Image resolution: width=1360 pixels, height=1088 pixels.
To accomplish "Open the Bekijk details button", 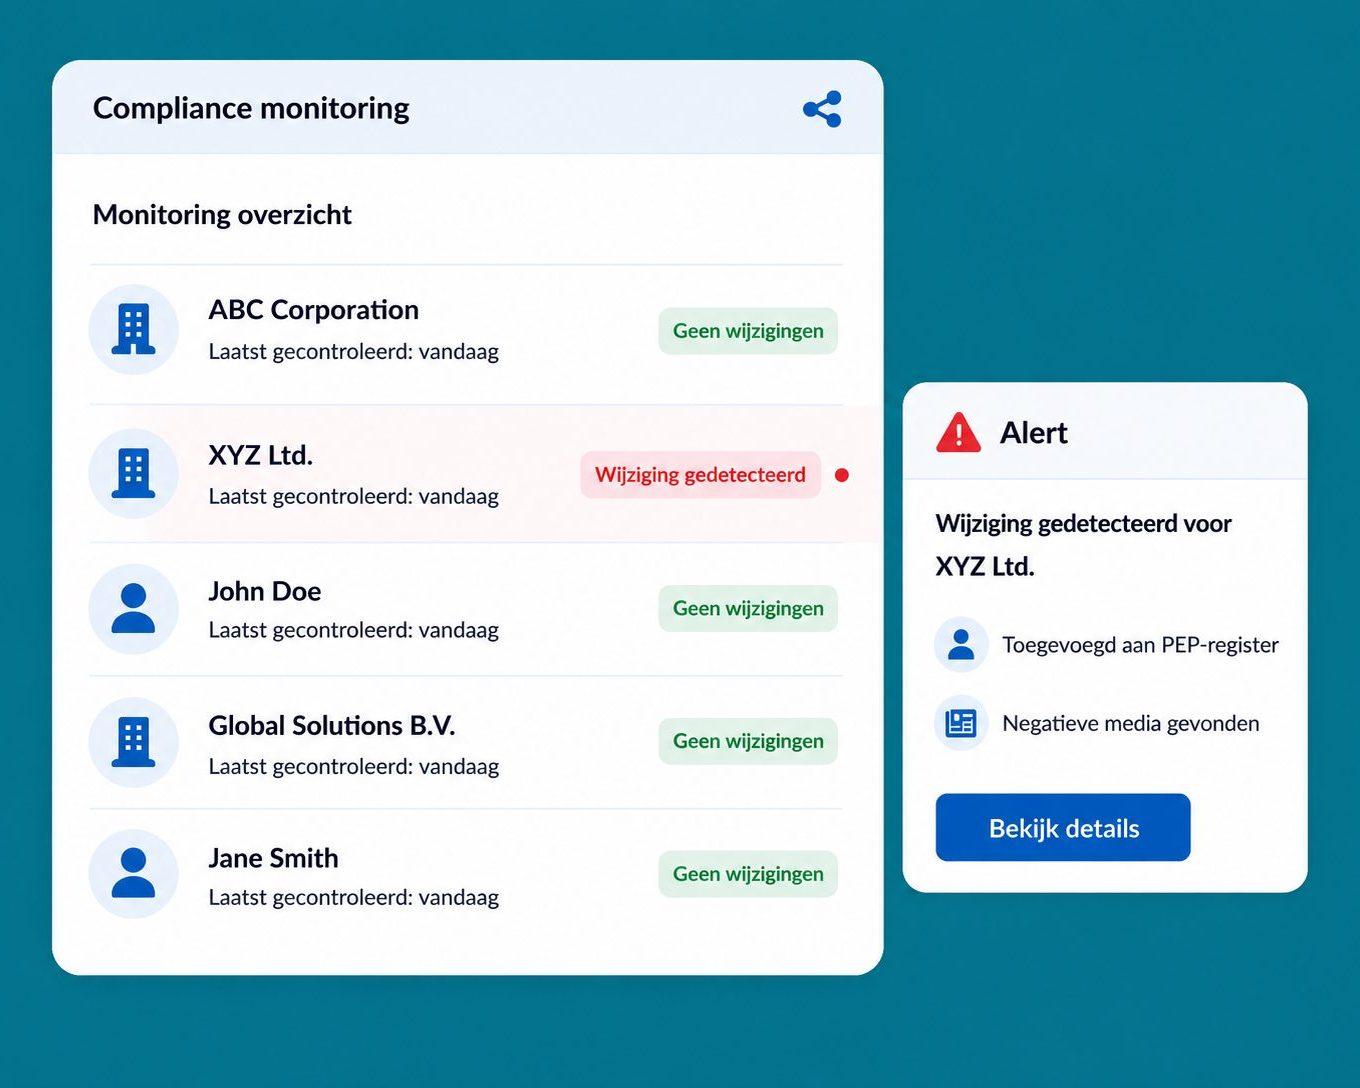I will pos(1063,827).
